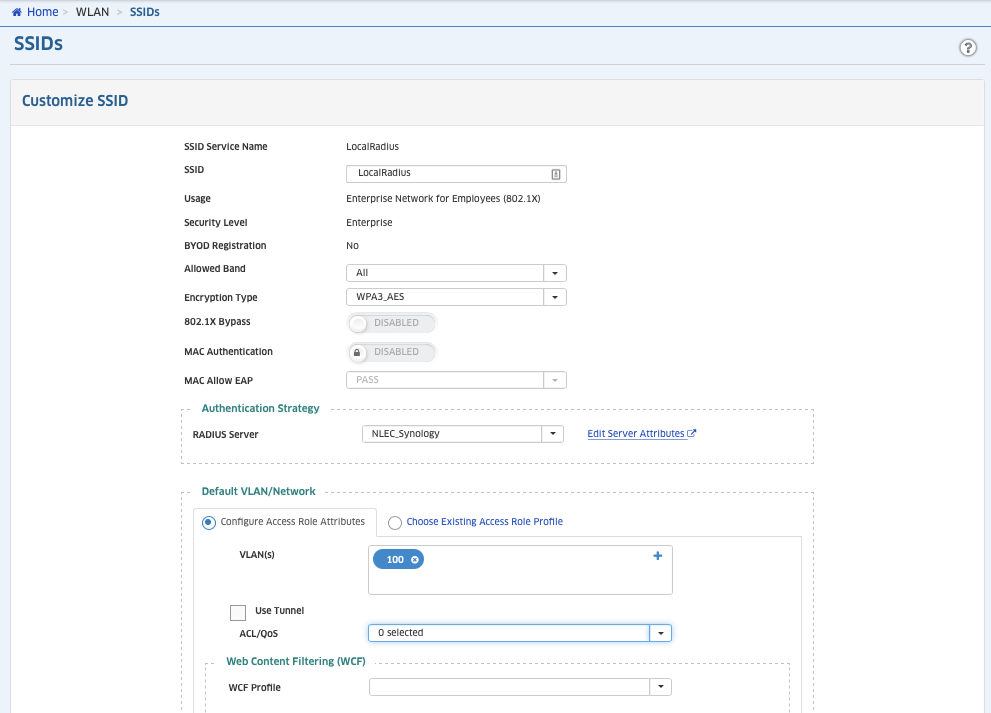This screenshot has width=991, height=713.
Task: Open the help question mark icon
Action: coord(967,48)
